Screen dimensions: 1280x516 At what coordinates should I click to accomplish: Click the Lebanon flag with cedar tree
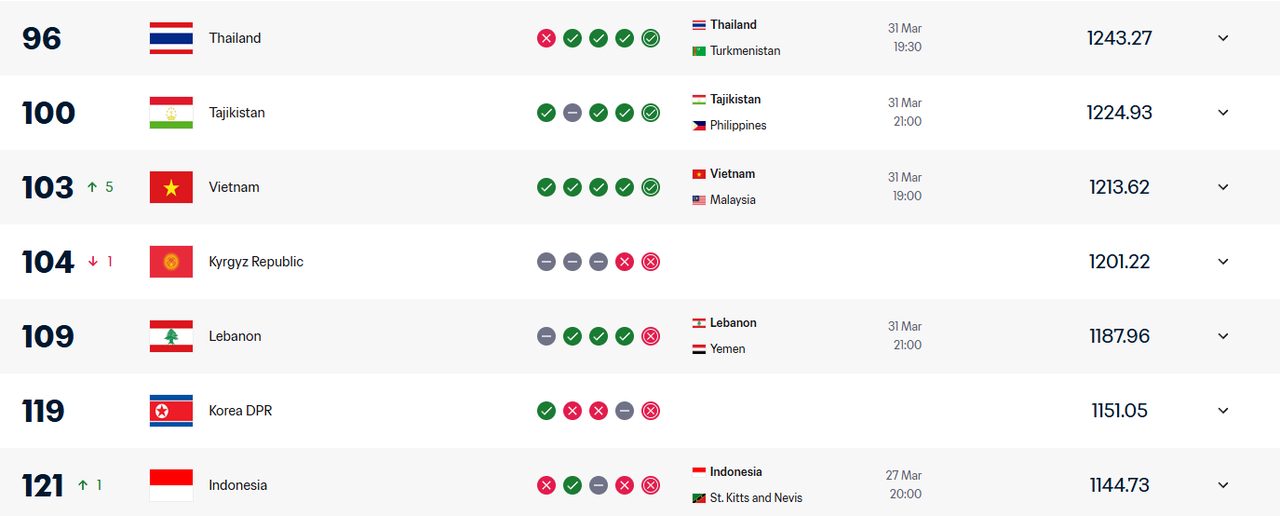(x=171, y=336)
